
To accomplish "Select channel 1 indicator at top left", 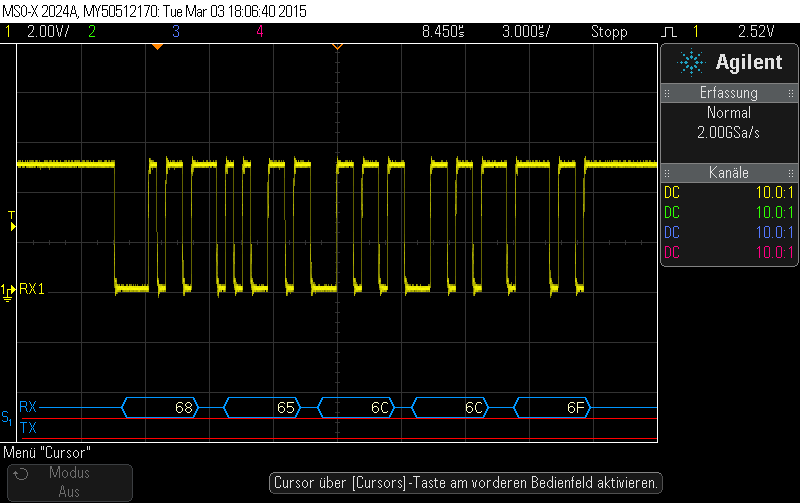I will (x=8, y=32).
